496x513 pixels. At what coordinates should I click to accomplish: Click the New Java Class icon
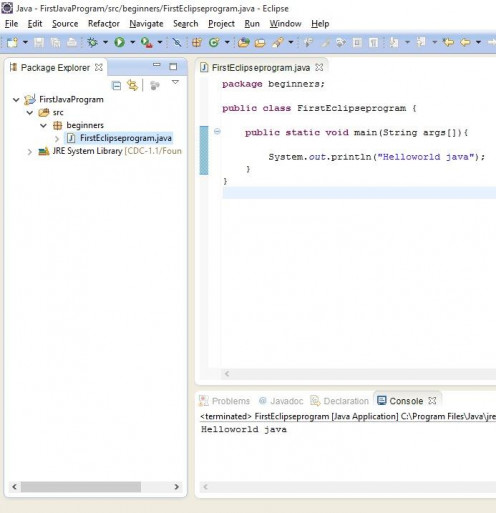click(x=214, y=42)
